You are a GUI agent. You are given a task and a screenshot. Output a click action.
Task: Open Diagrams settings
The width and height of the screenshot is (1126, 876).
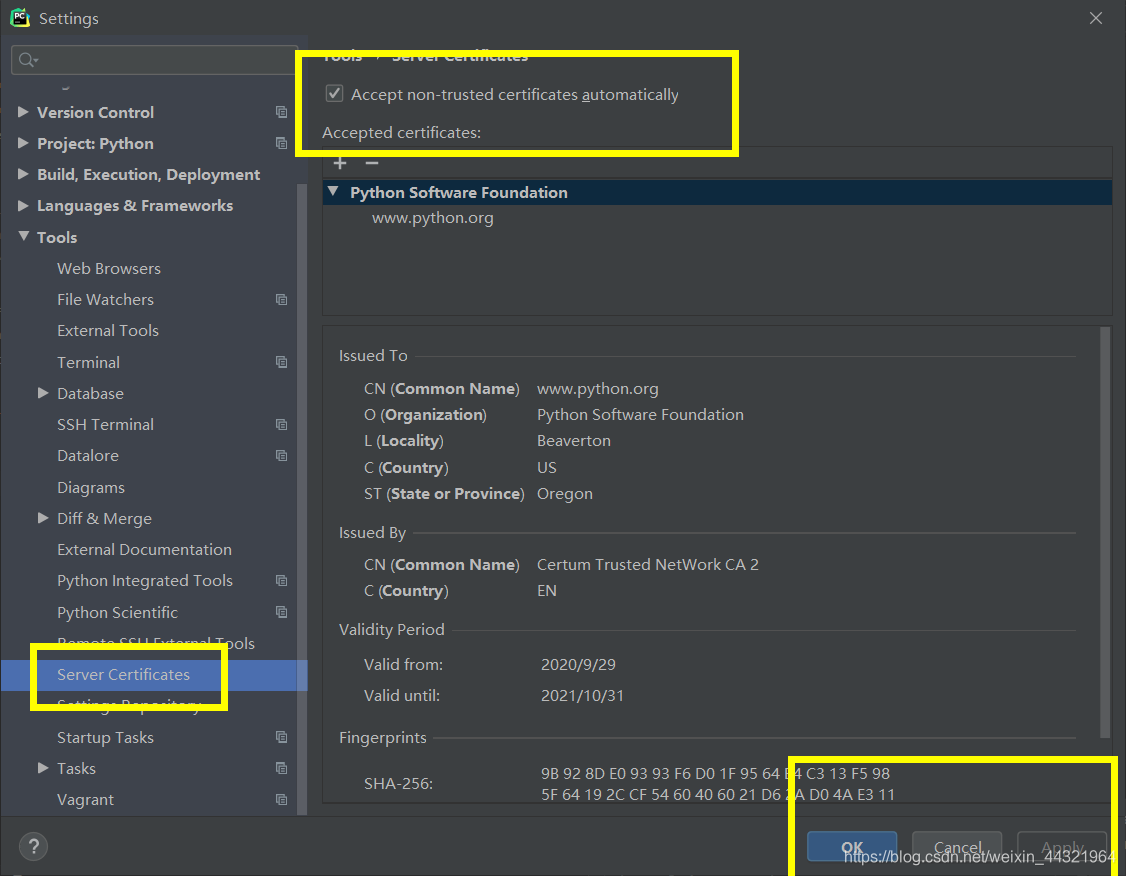(90, 487)
